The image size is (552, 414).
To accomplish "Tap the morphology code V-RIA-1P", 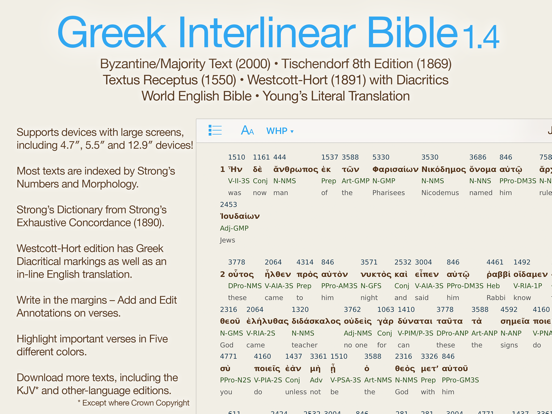I will 527,286.
